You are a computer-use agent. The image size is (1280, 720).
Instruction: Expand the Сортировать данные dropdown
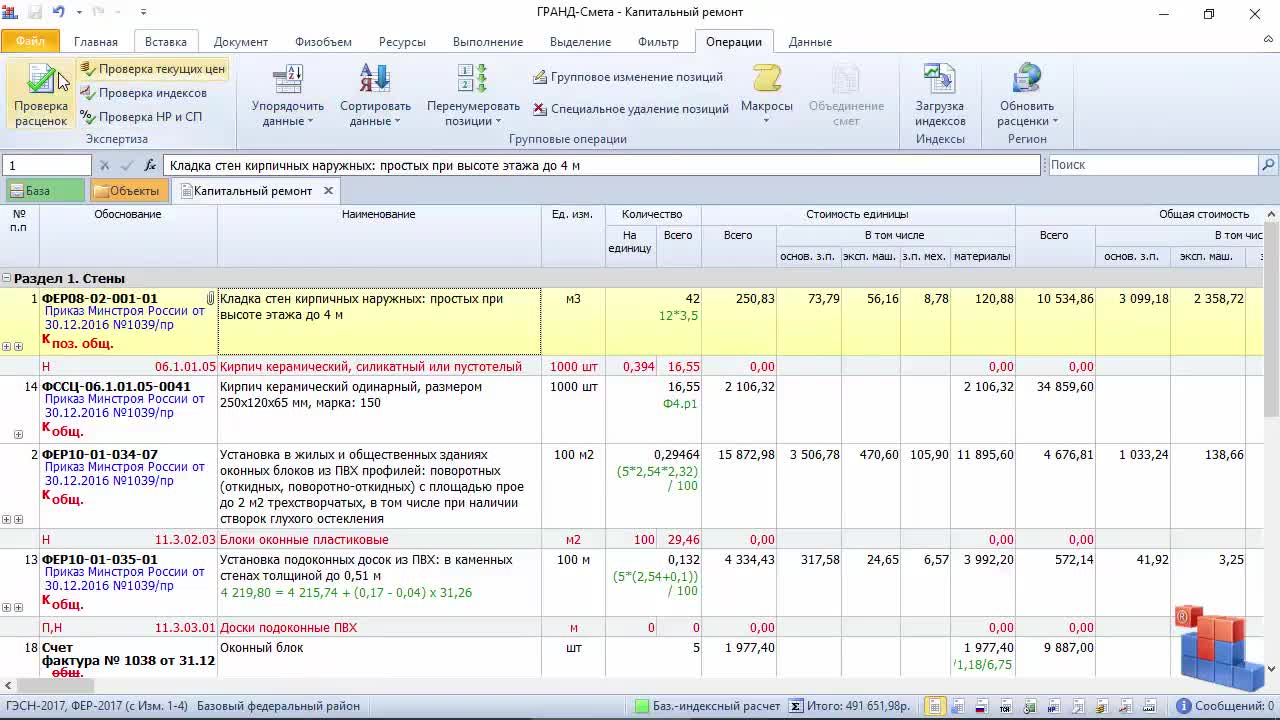pos(375,113)
